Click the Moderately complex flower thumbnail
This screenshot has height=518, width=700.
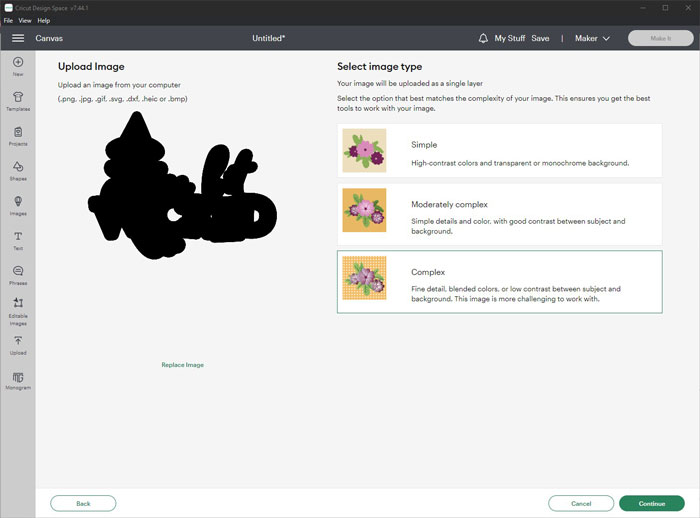coord(364,210)
